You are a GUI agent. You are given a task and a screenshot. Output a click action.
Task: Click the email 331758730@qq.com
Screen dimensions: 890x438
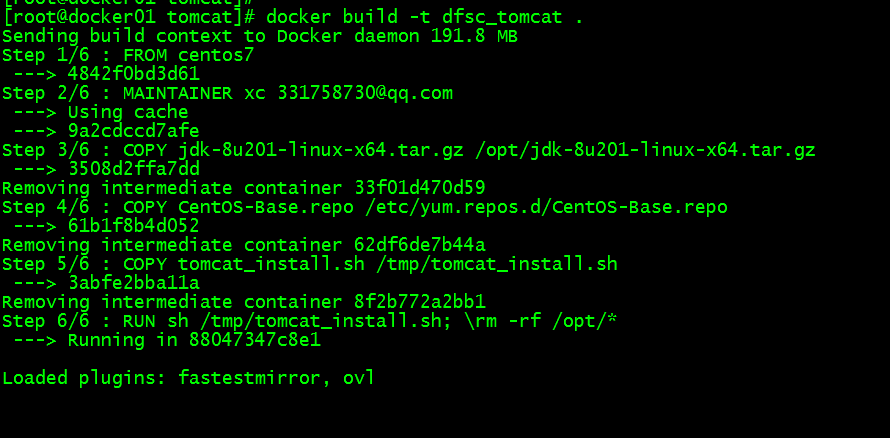tap(365, 93)
